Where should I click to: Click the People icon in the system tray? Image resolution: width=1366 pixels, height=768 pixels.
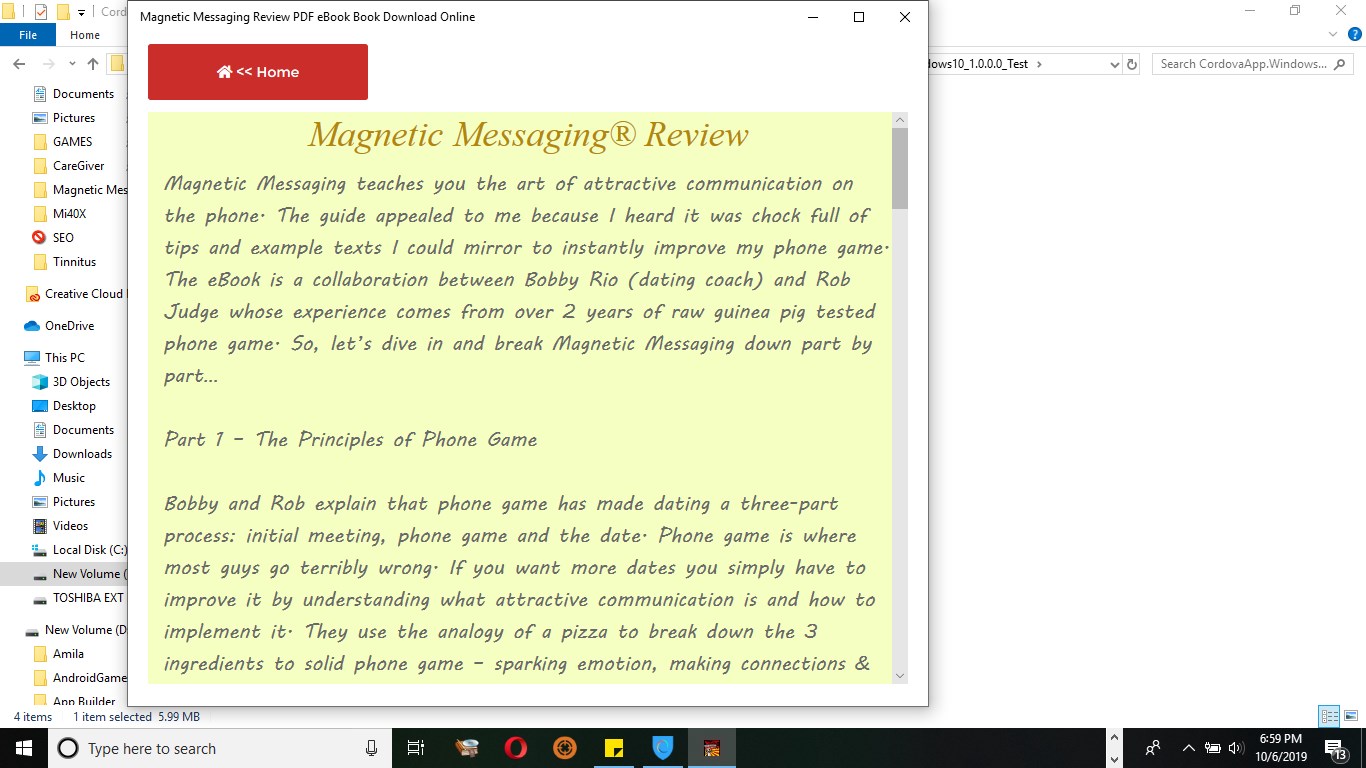1154,748
